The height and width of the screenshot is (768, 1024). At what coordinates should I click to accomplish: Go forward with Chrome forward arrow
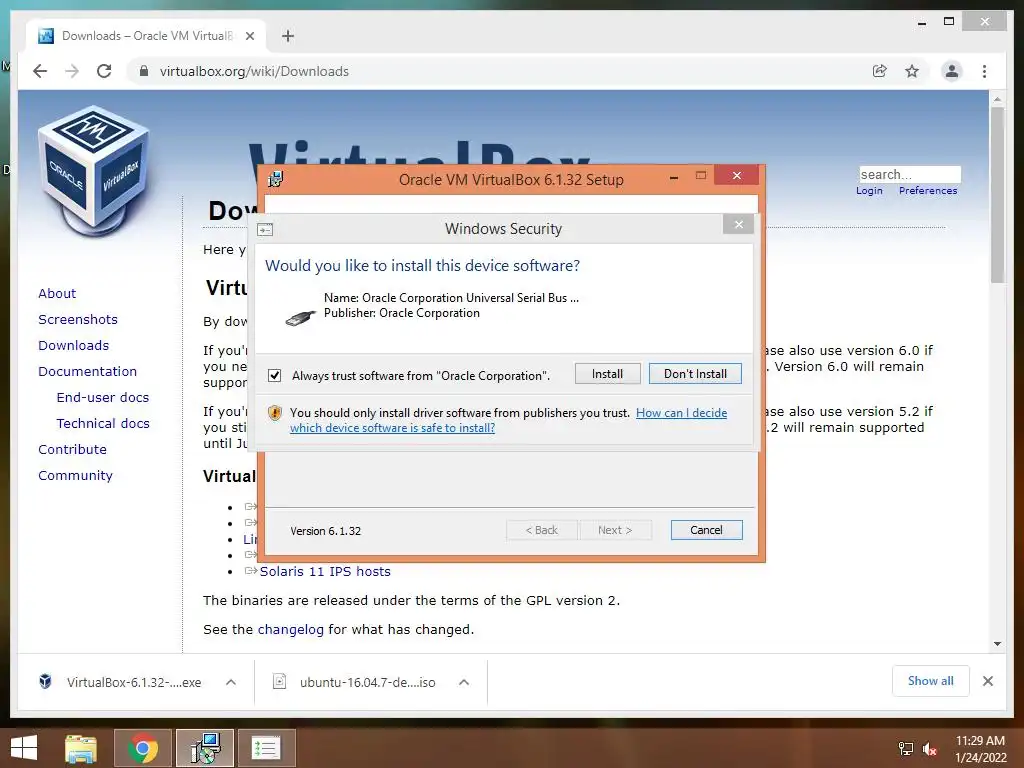coord(72,71)
